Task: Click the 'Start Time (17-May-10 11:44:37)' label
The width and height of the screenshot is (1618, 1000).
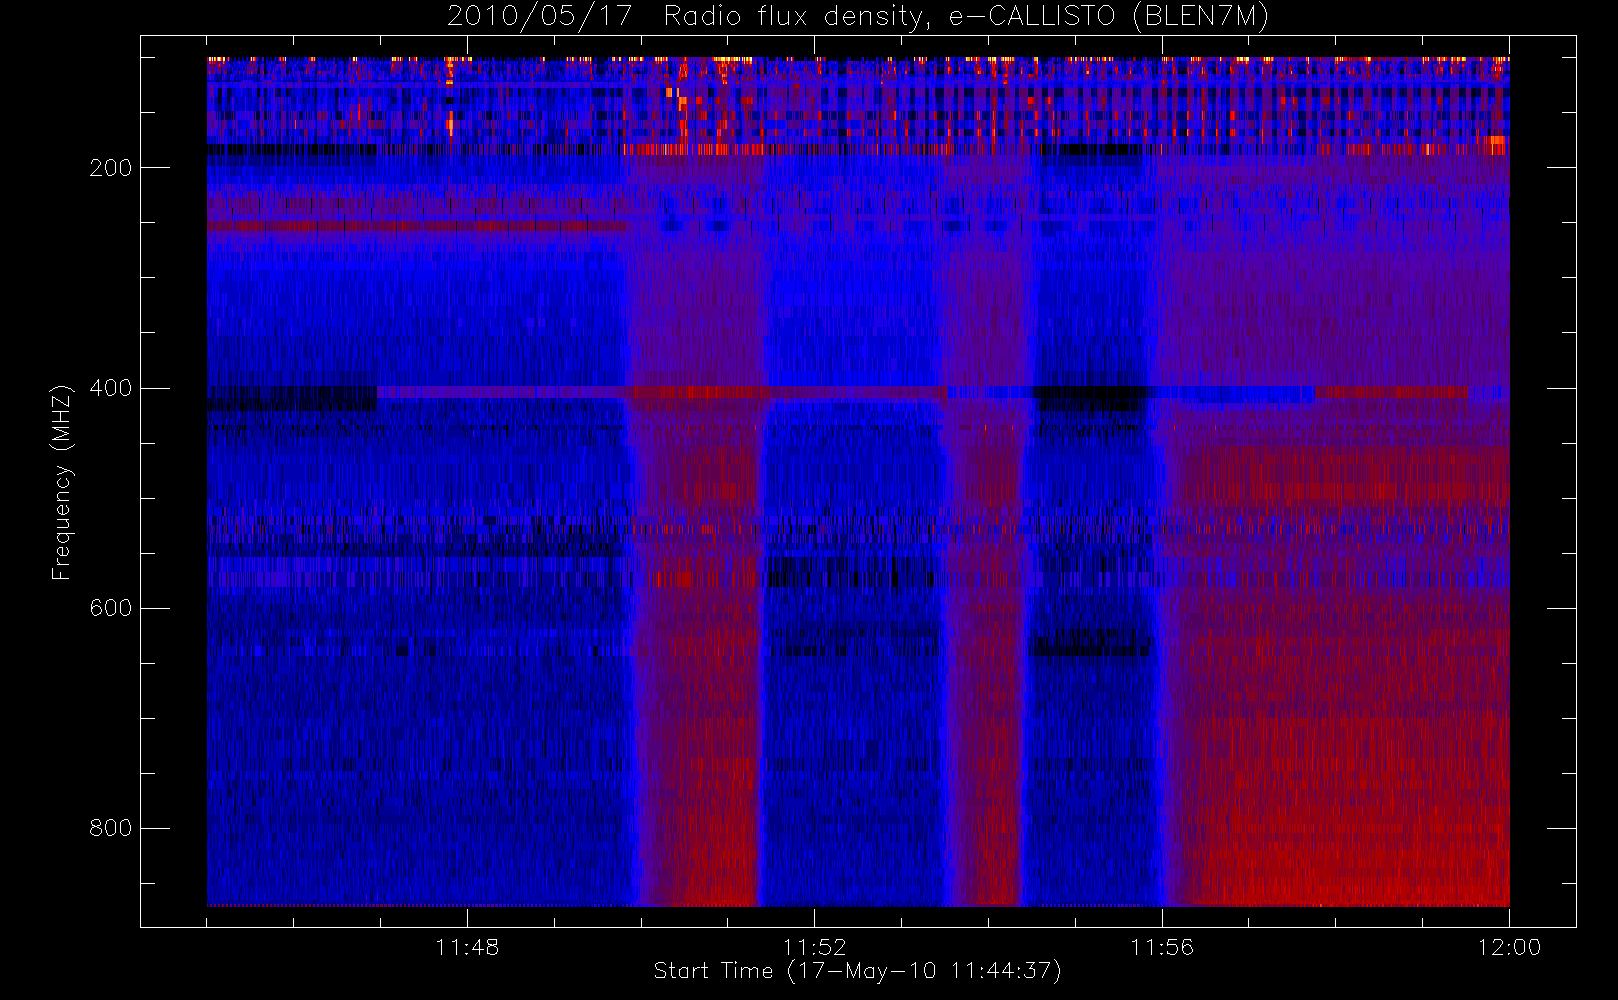Action: (857, 971)
